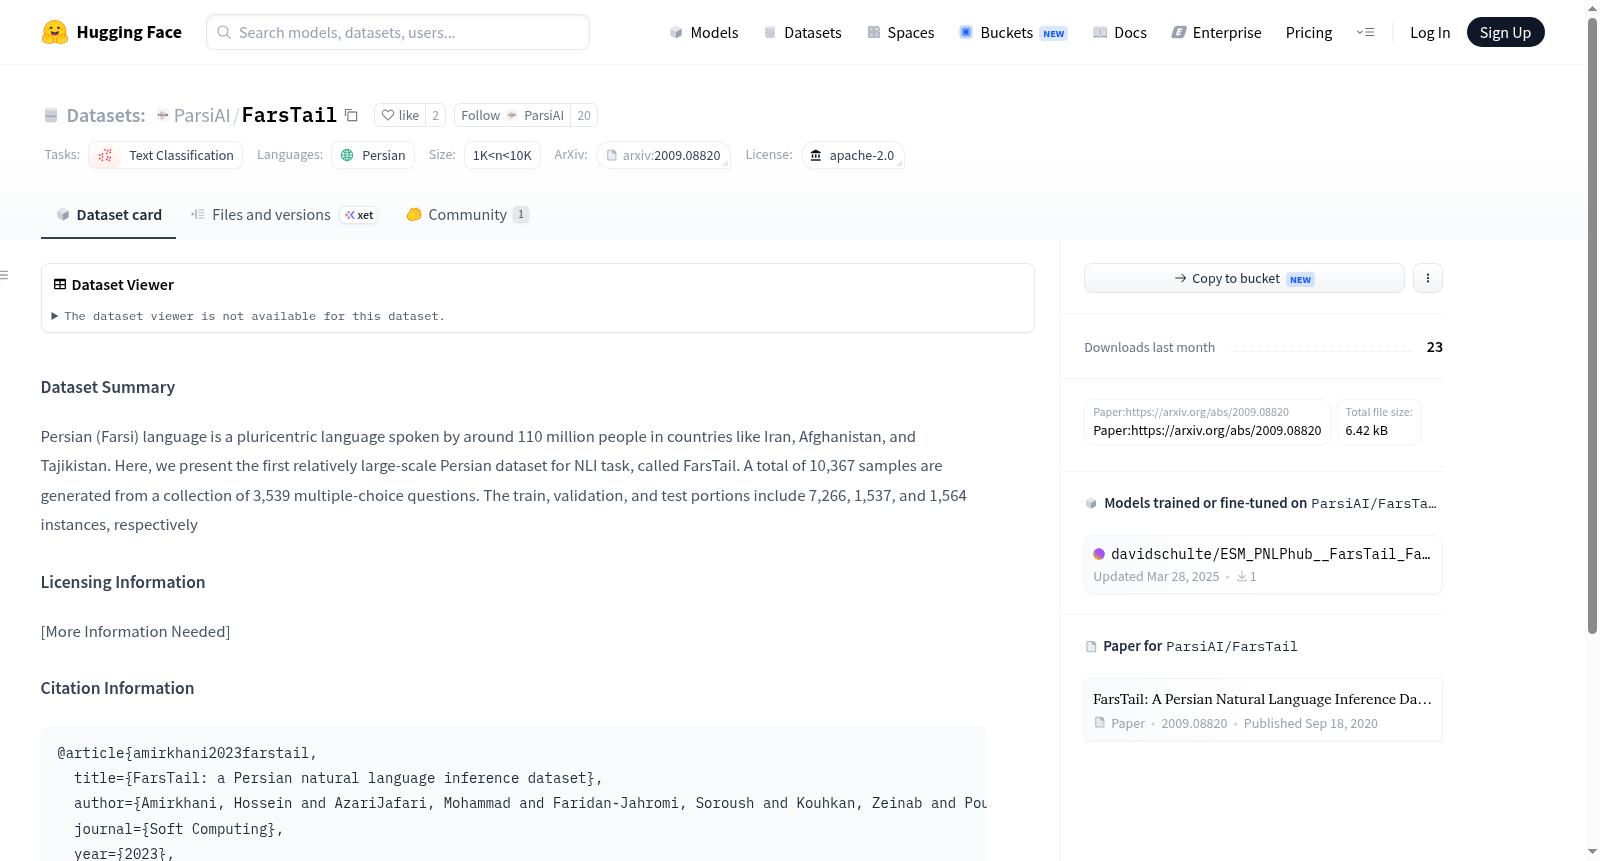
Task: Click the Text Classification task tag
Action: click(166, 155)
